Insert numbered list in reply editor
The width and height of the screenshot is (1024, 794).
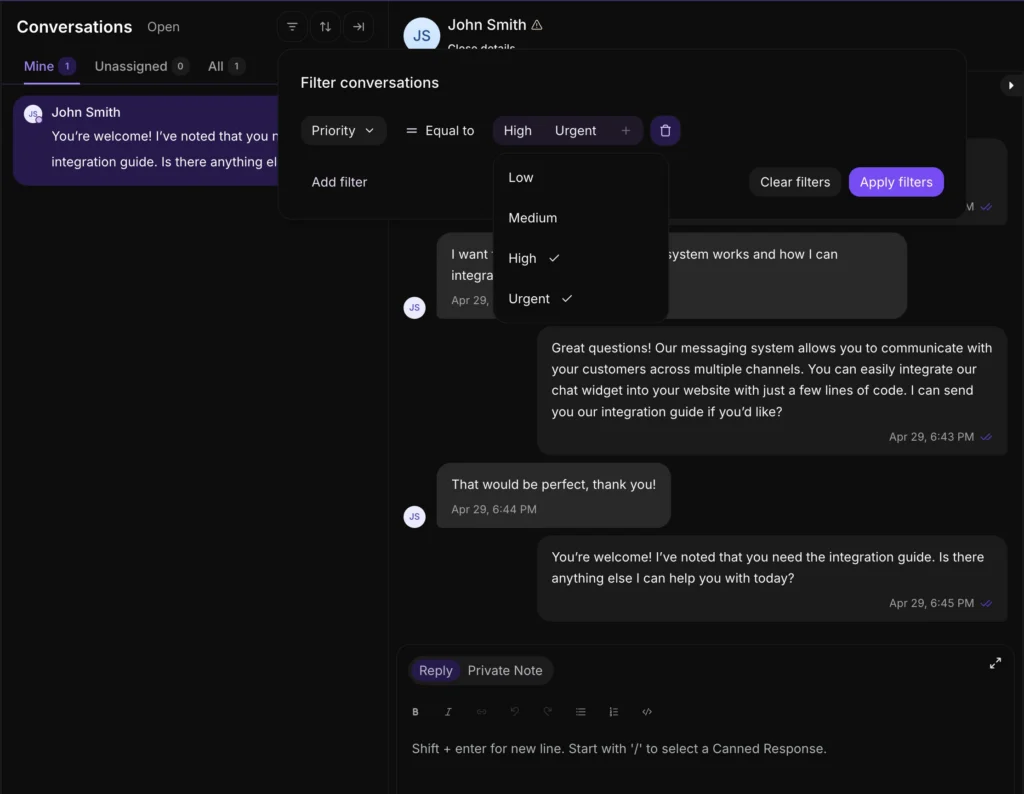613,712
